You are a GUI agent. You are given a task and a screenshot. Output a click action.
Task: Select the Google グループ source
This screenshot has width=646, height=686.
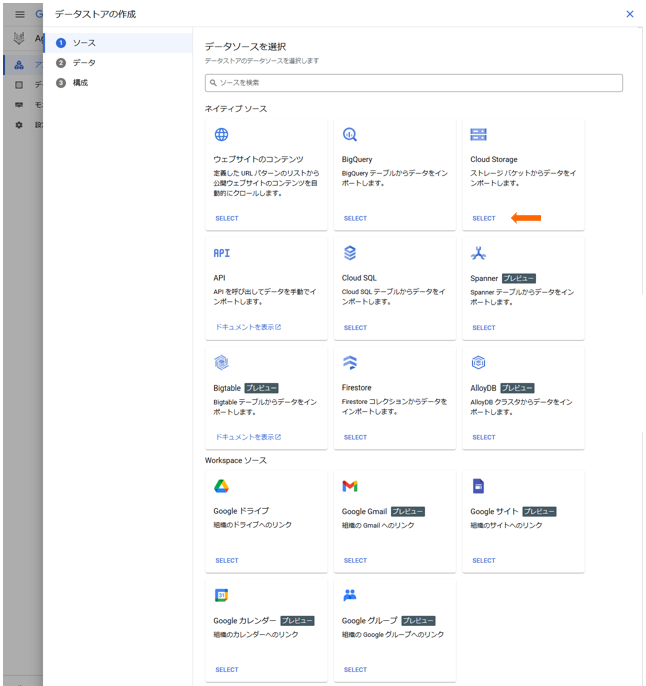355,670
